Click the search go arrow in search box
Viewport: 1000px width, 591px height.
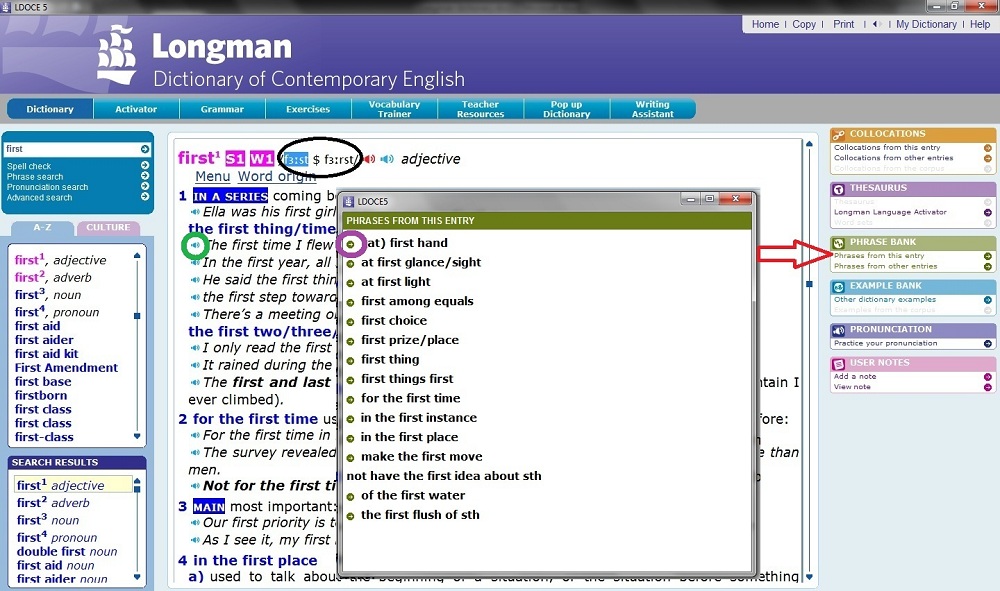[x=145, y=149]
